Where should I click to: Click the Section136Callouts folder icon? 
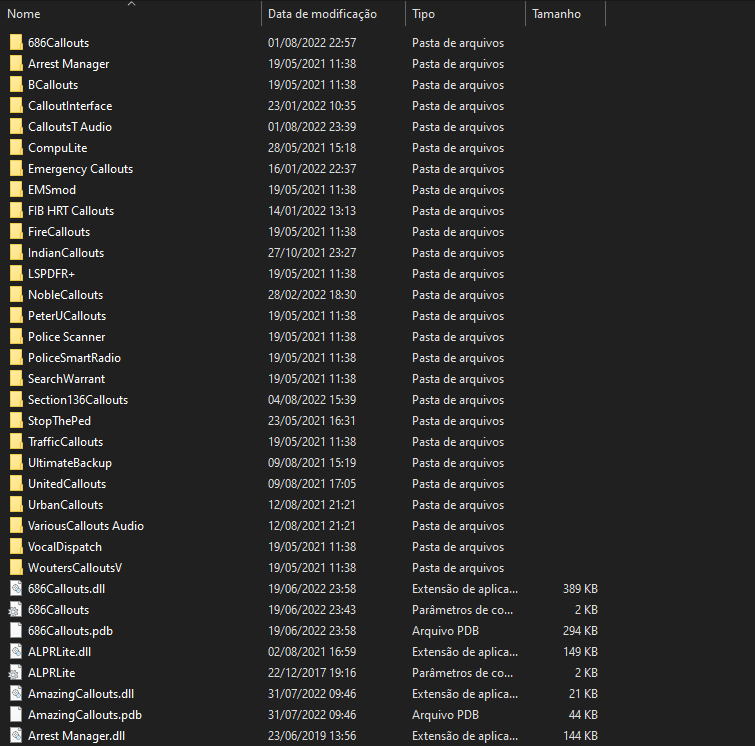click(x=16, y=400)
